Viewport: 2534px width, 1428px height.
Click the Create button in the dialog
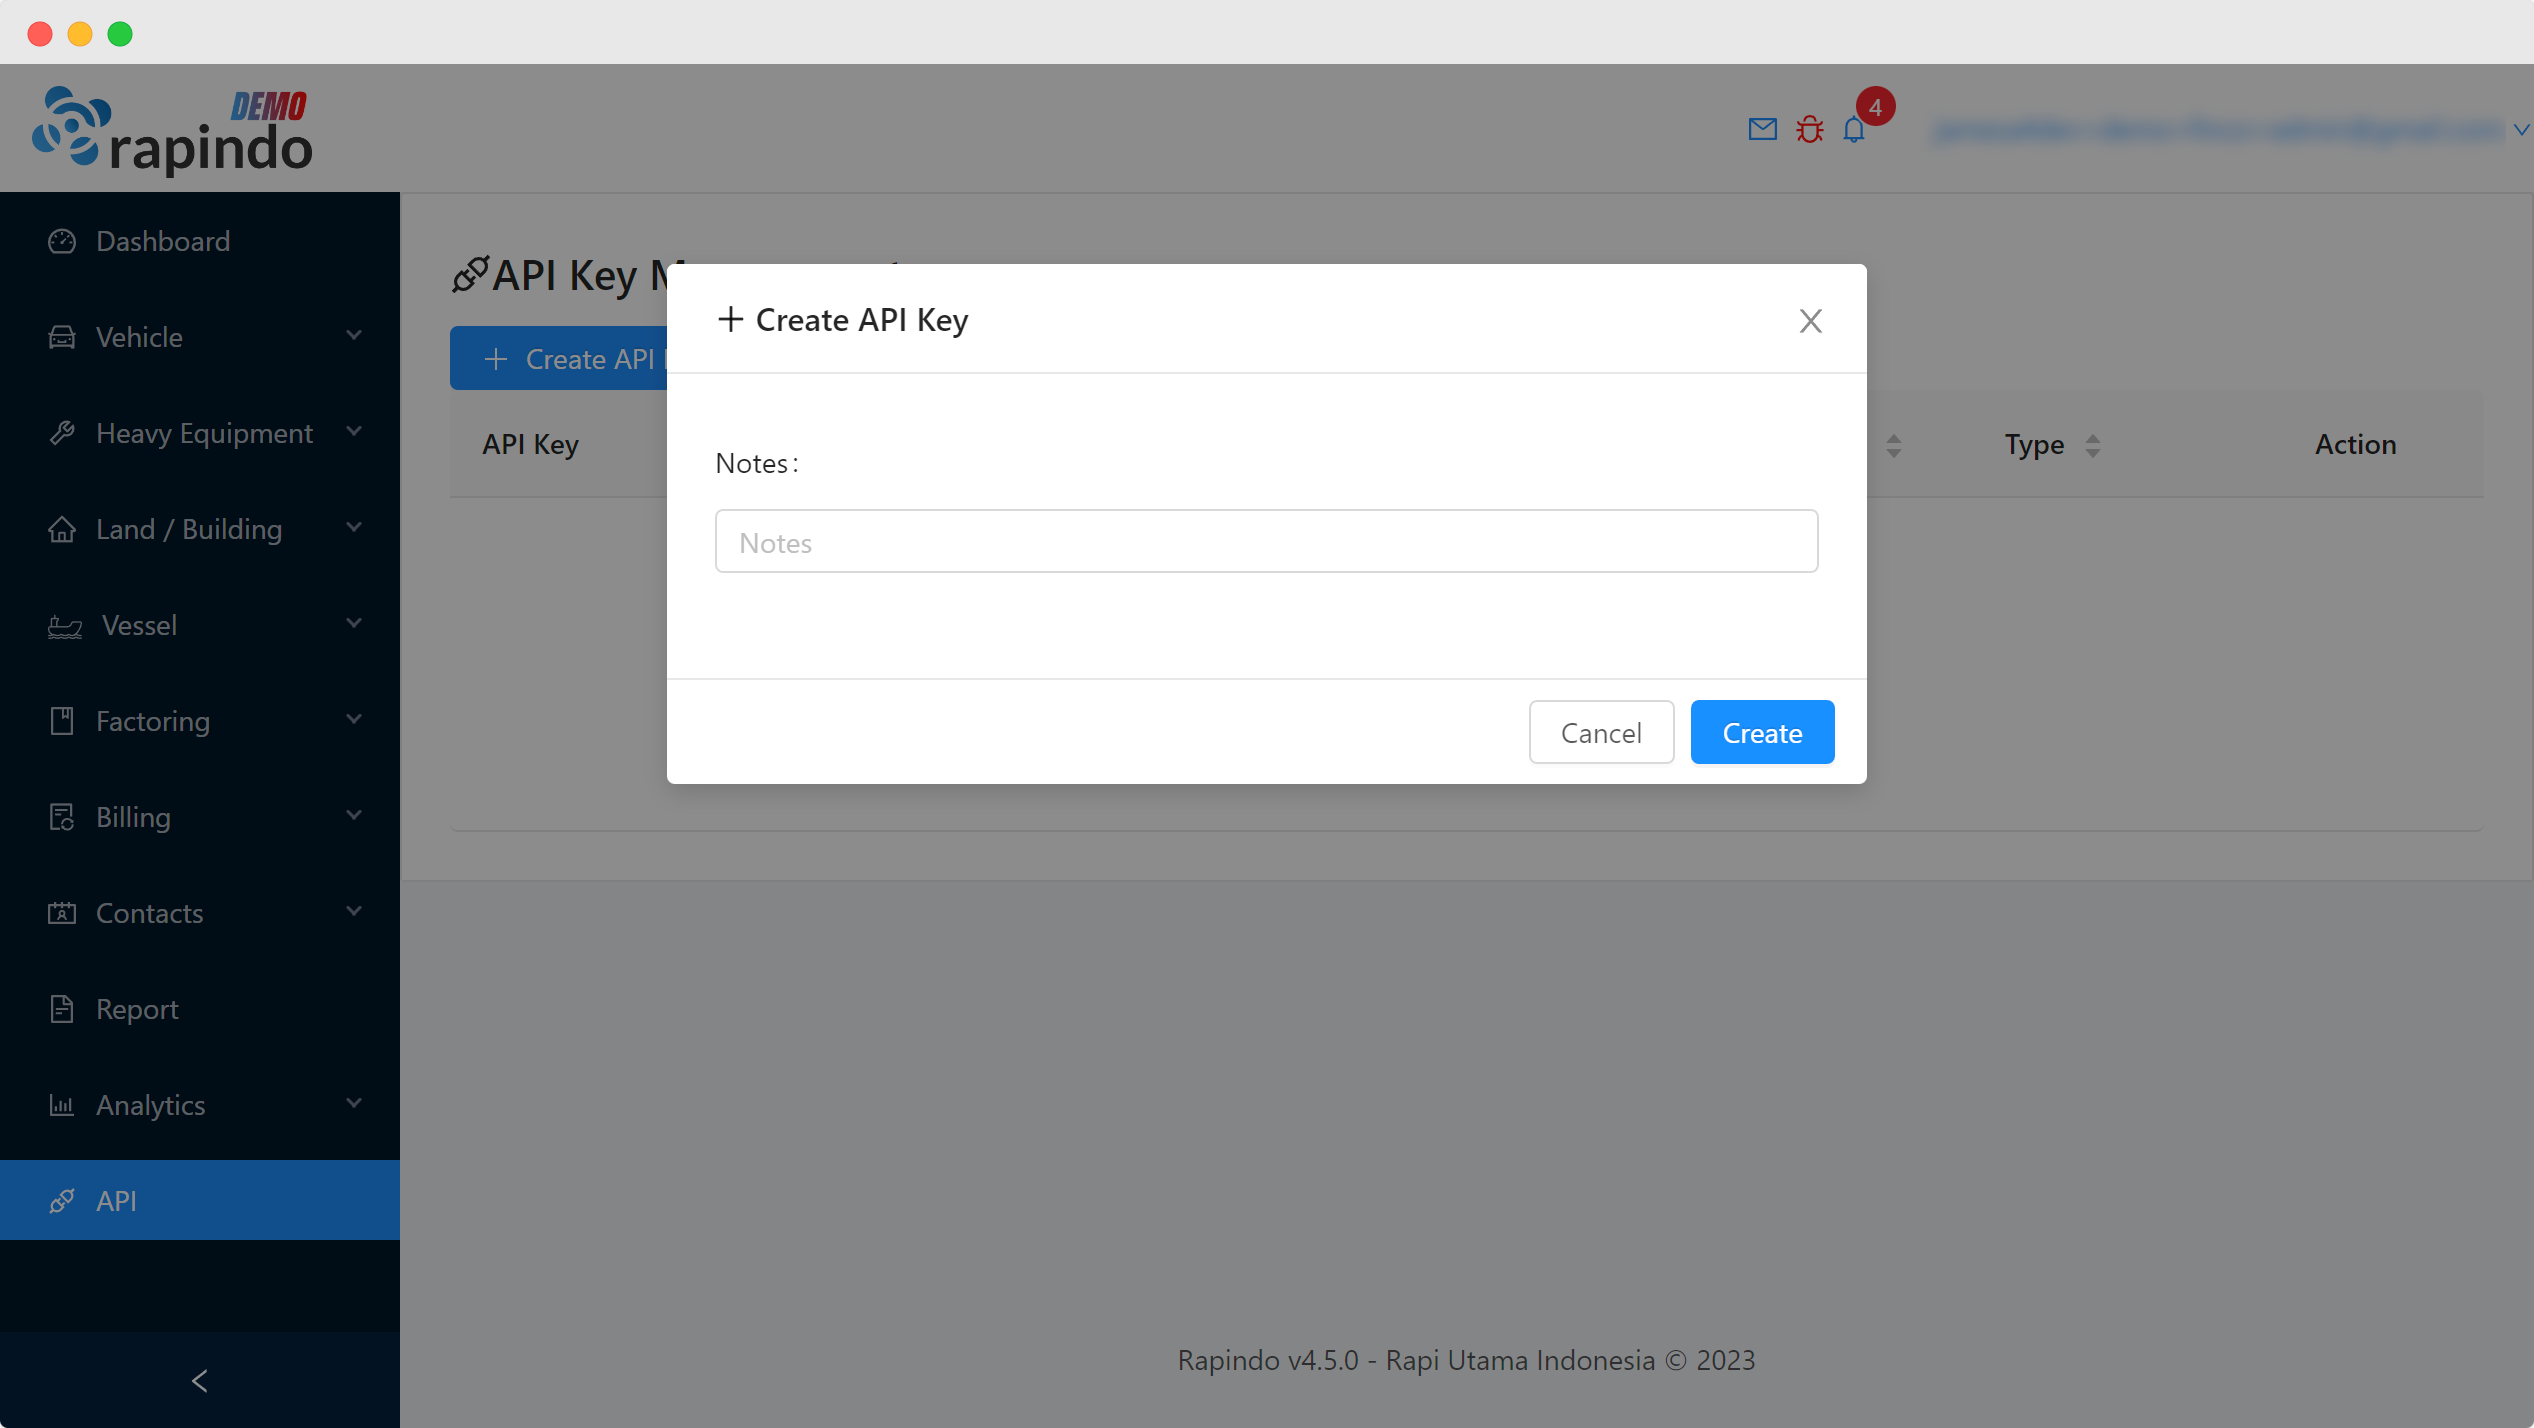1761,732
